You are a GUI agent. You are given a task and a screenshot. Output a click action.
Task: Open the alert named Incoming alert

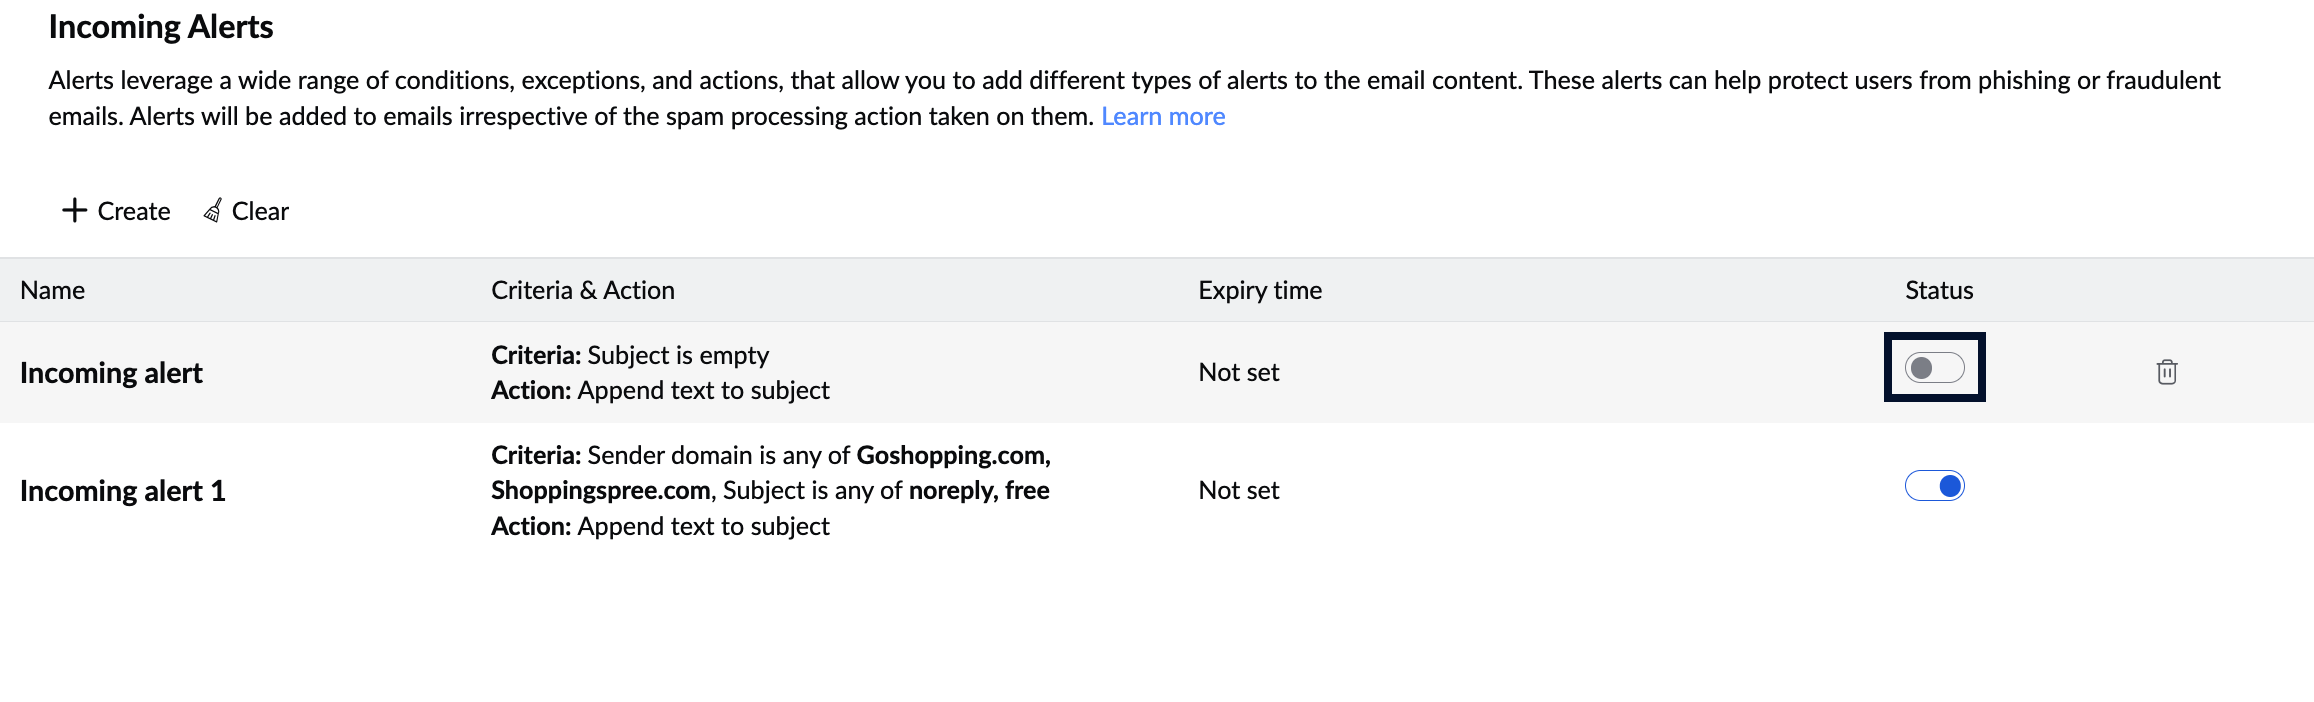(111, 373)
